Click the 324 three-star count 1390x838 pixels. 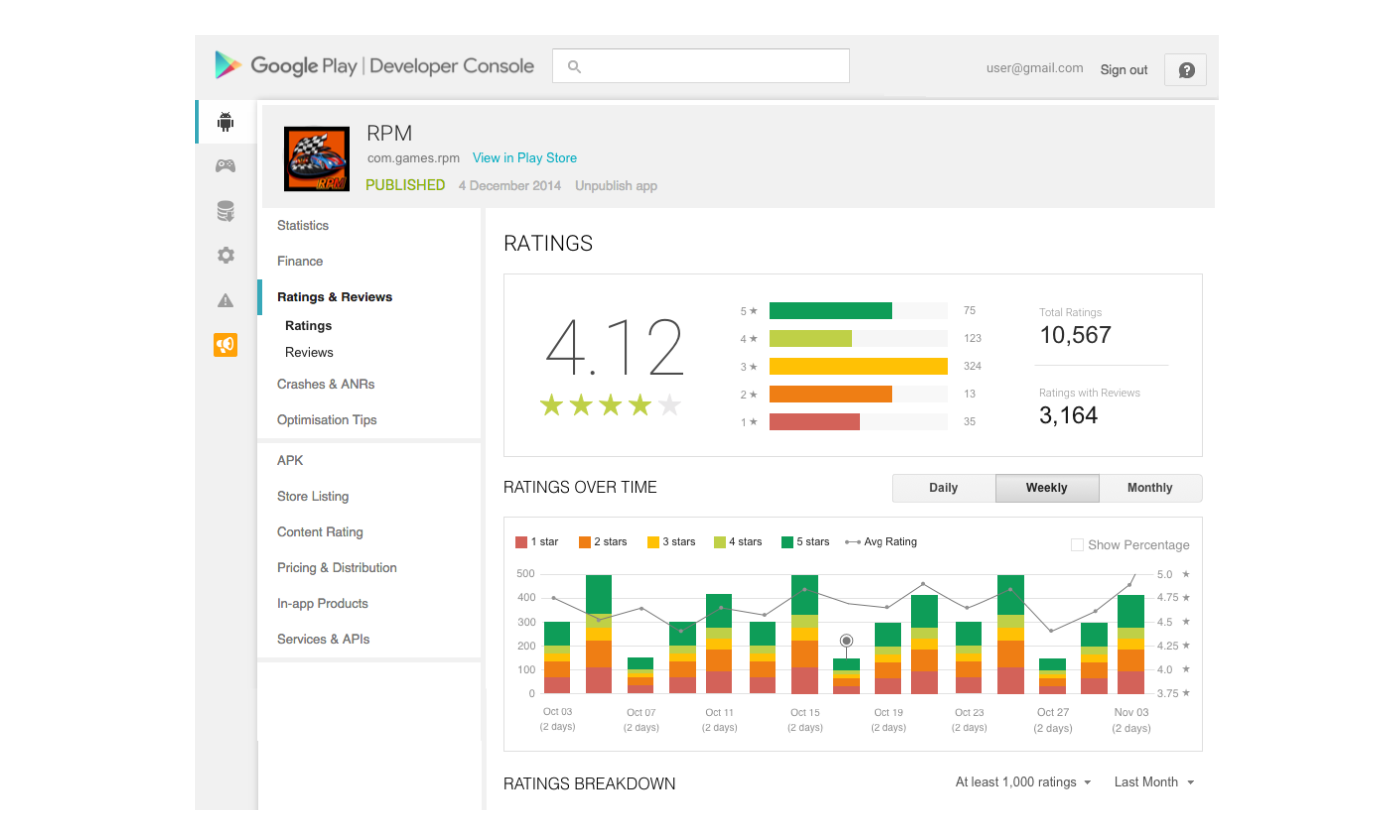(x=972, y=366)
